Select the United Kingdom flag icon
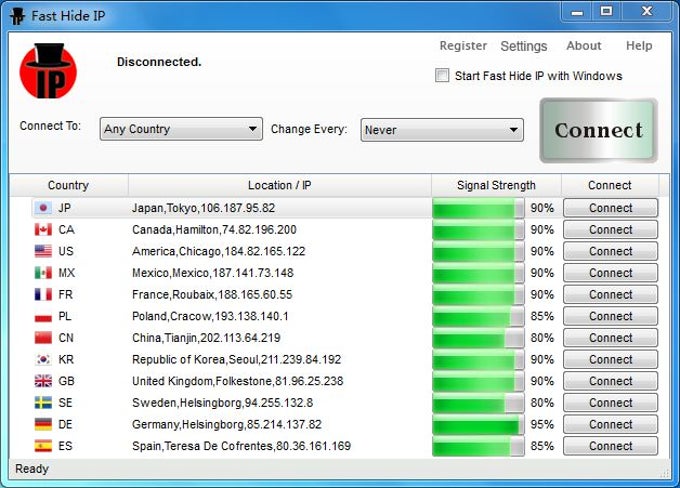This screenshot has height=488, width=680. [43, 381]
